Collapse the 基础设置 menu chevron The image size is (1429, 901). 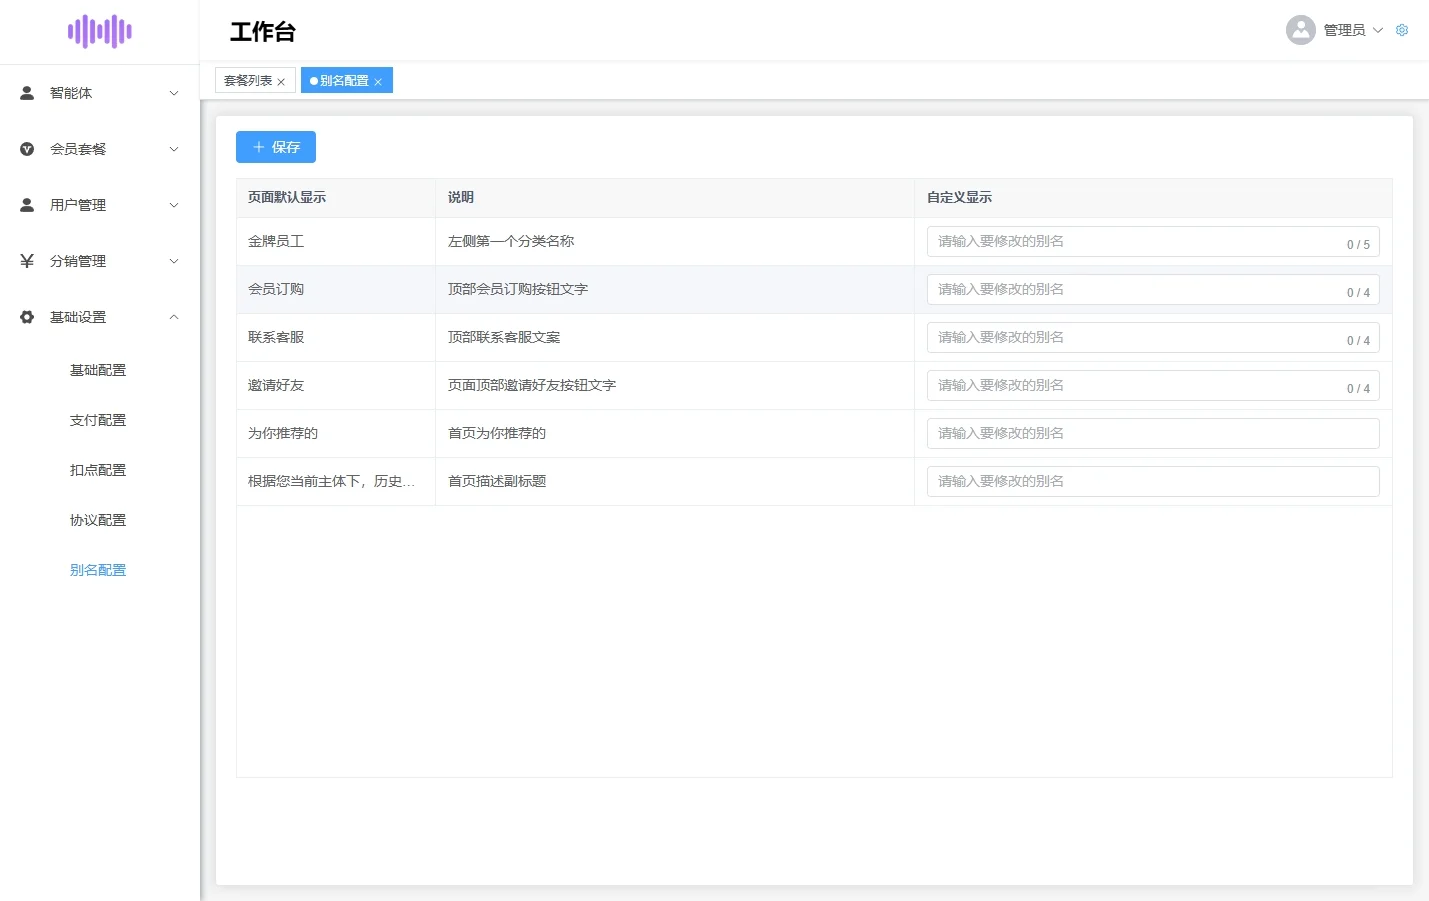tap(174, 317)
